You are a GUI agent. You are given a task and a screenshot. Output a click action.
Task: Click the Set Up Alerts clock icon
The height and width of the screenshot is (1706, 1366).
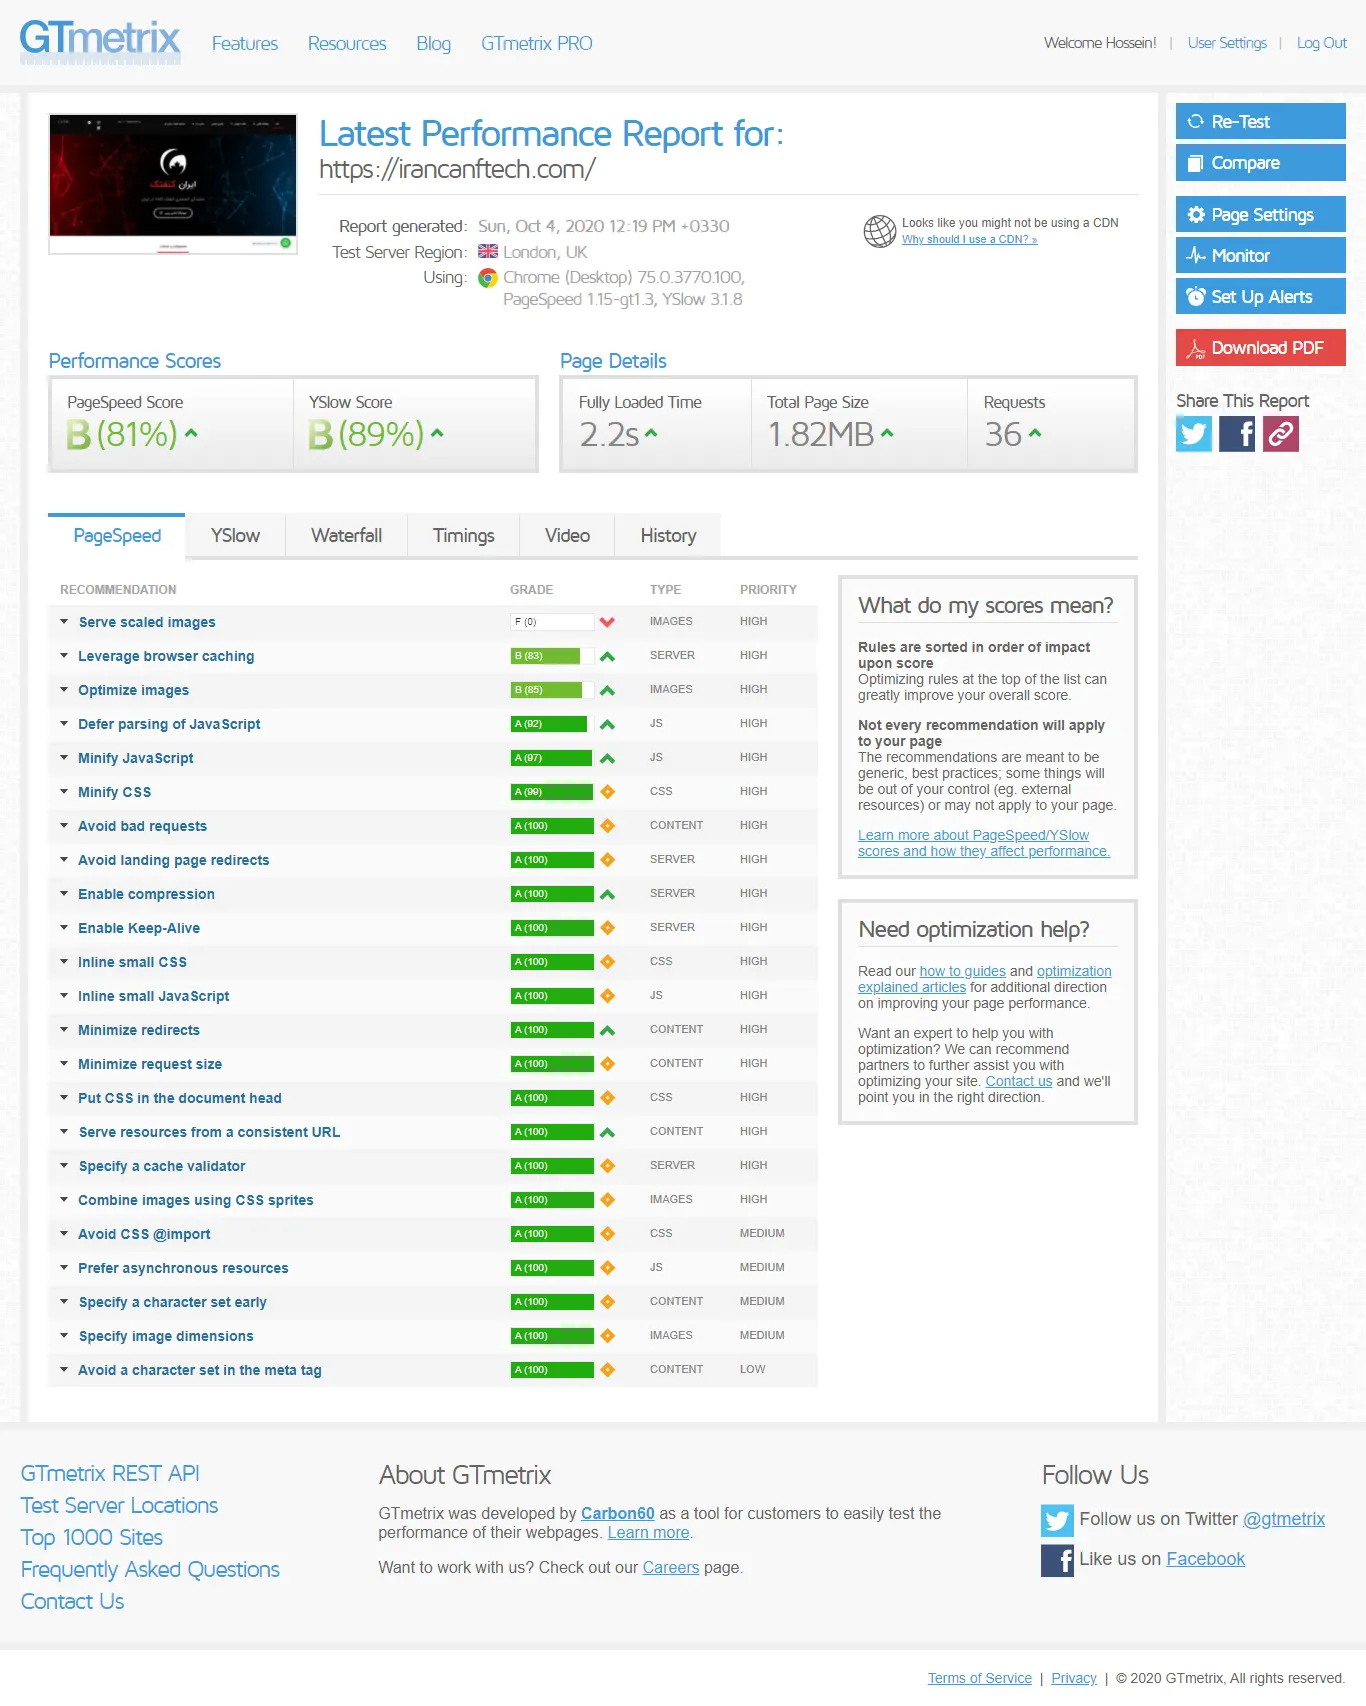coord(1195,297)
